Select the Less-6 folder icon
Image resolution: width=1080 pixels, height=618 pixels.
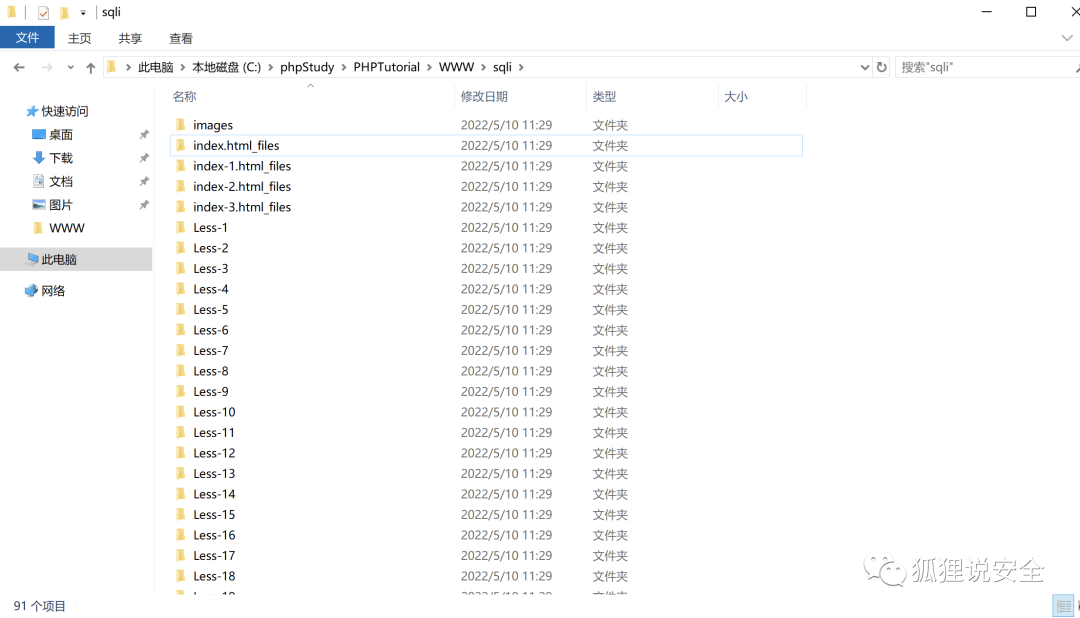180,330
